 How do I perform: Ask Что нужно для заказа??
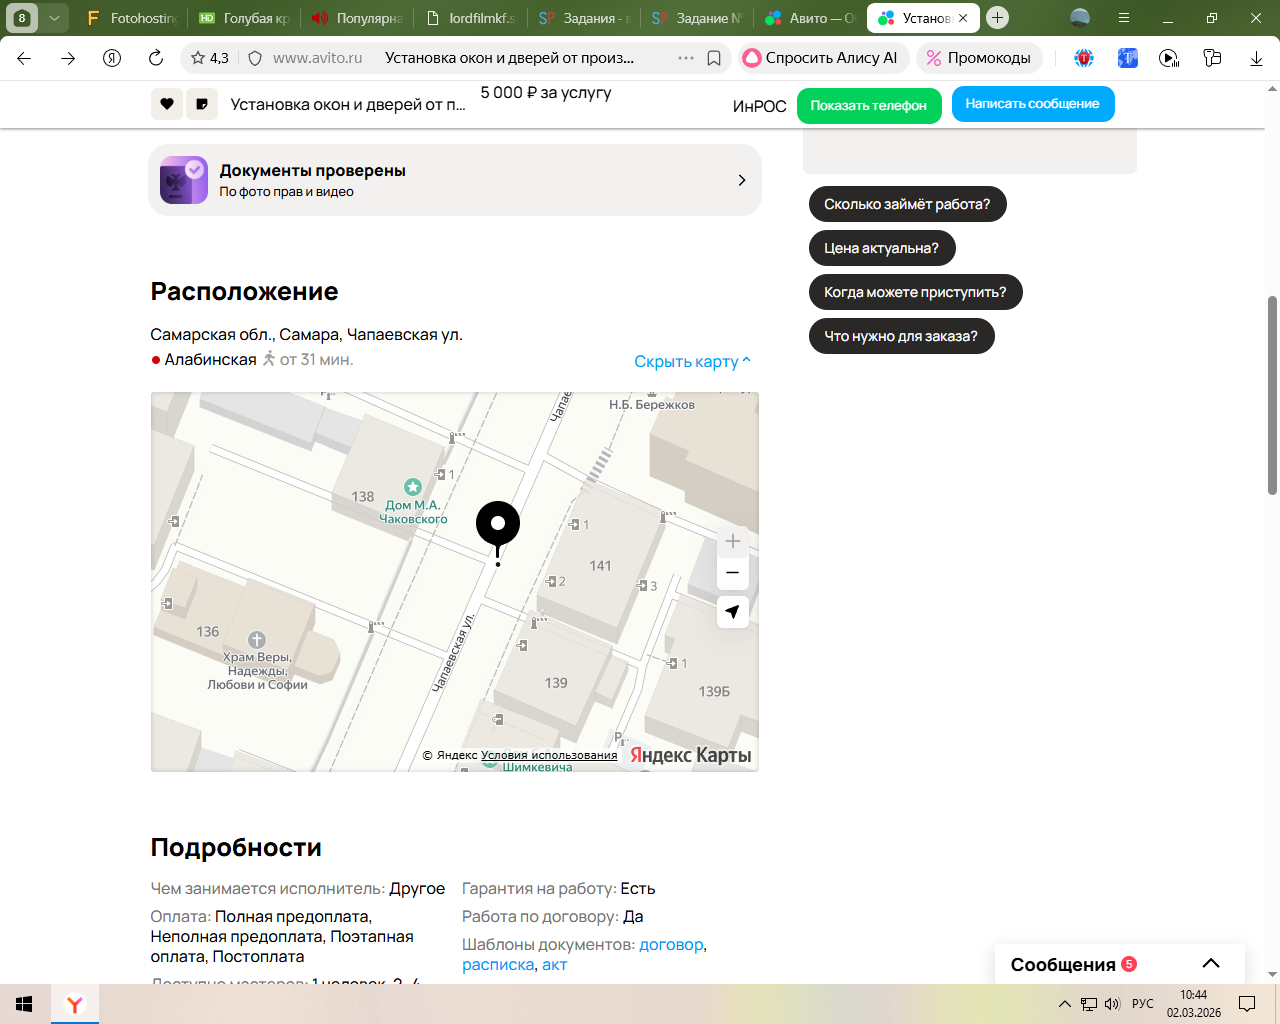pos(901,336)
